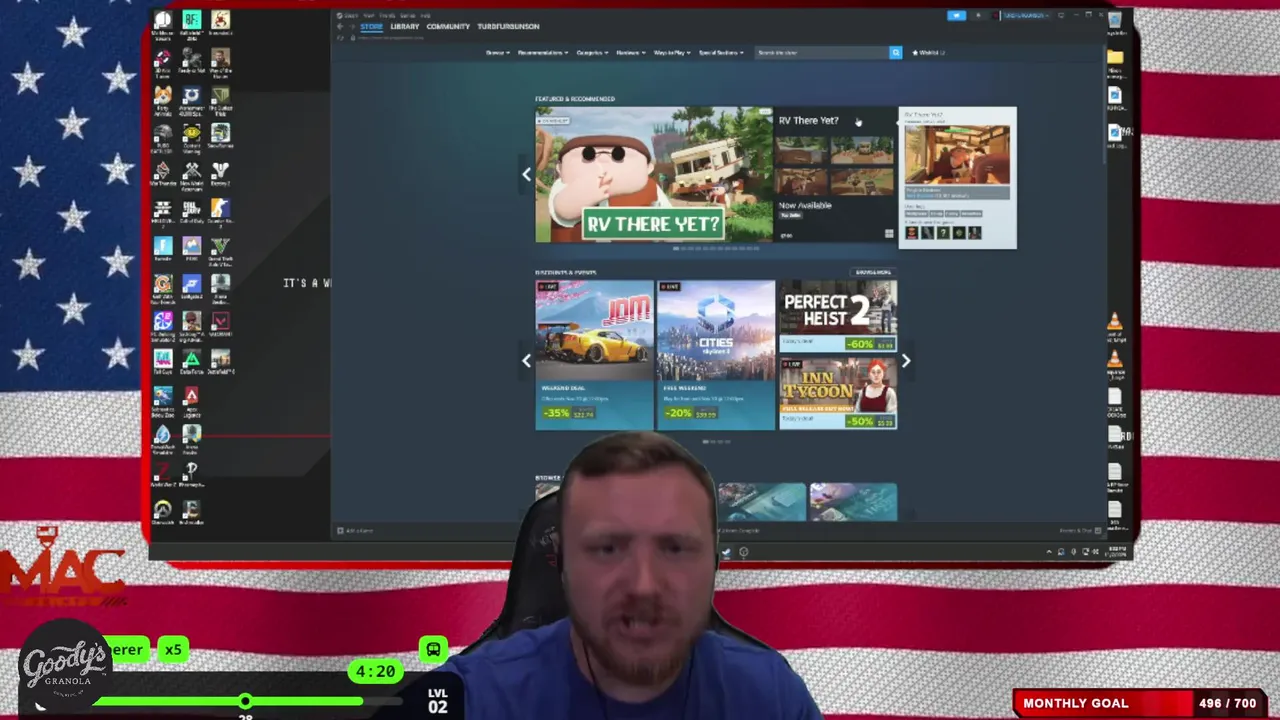The height and width of the screenshot is (720, 1280).
Task: Click the RV There Yet? title text
Action: coord(808,120)
